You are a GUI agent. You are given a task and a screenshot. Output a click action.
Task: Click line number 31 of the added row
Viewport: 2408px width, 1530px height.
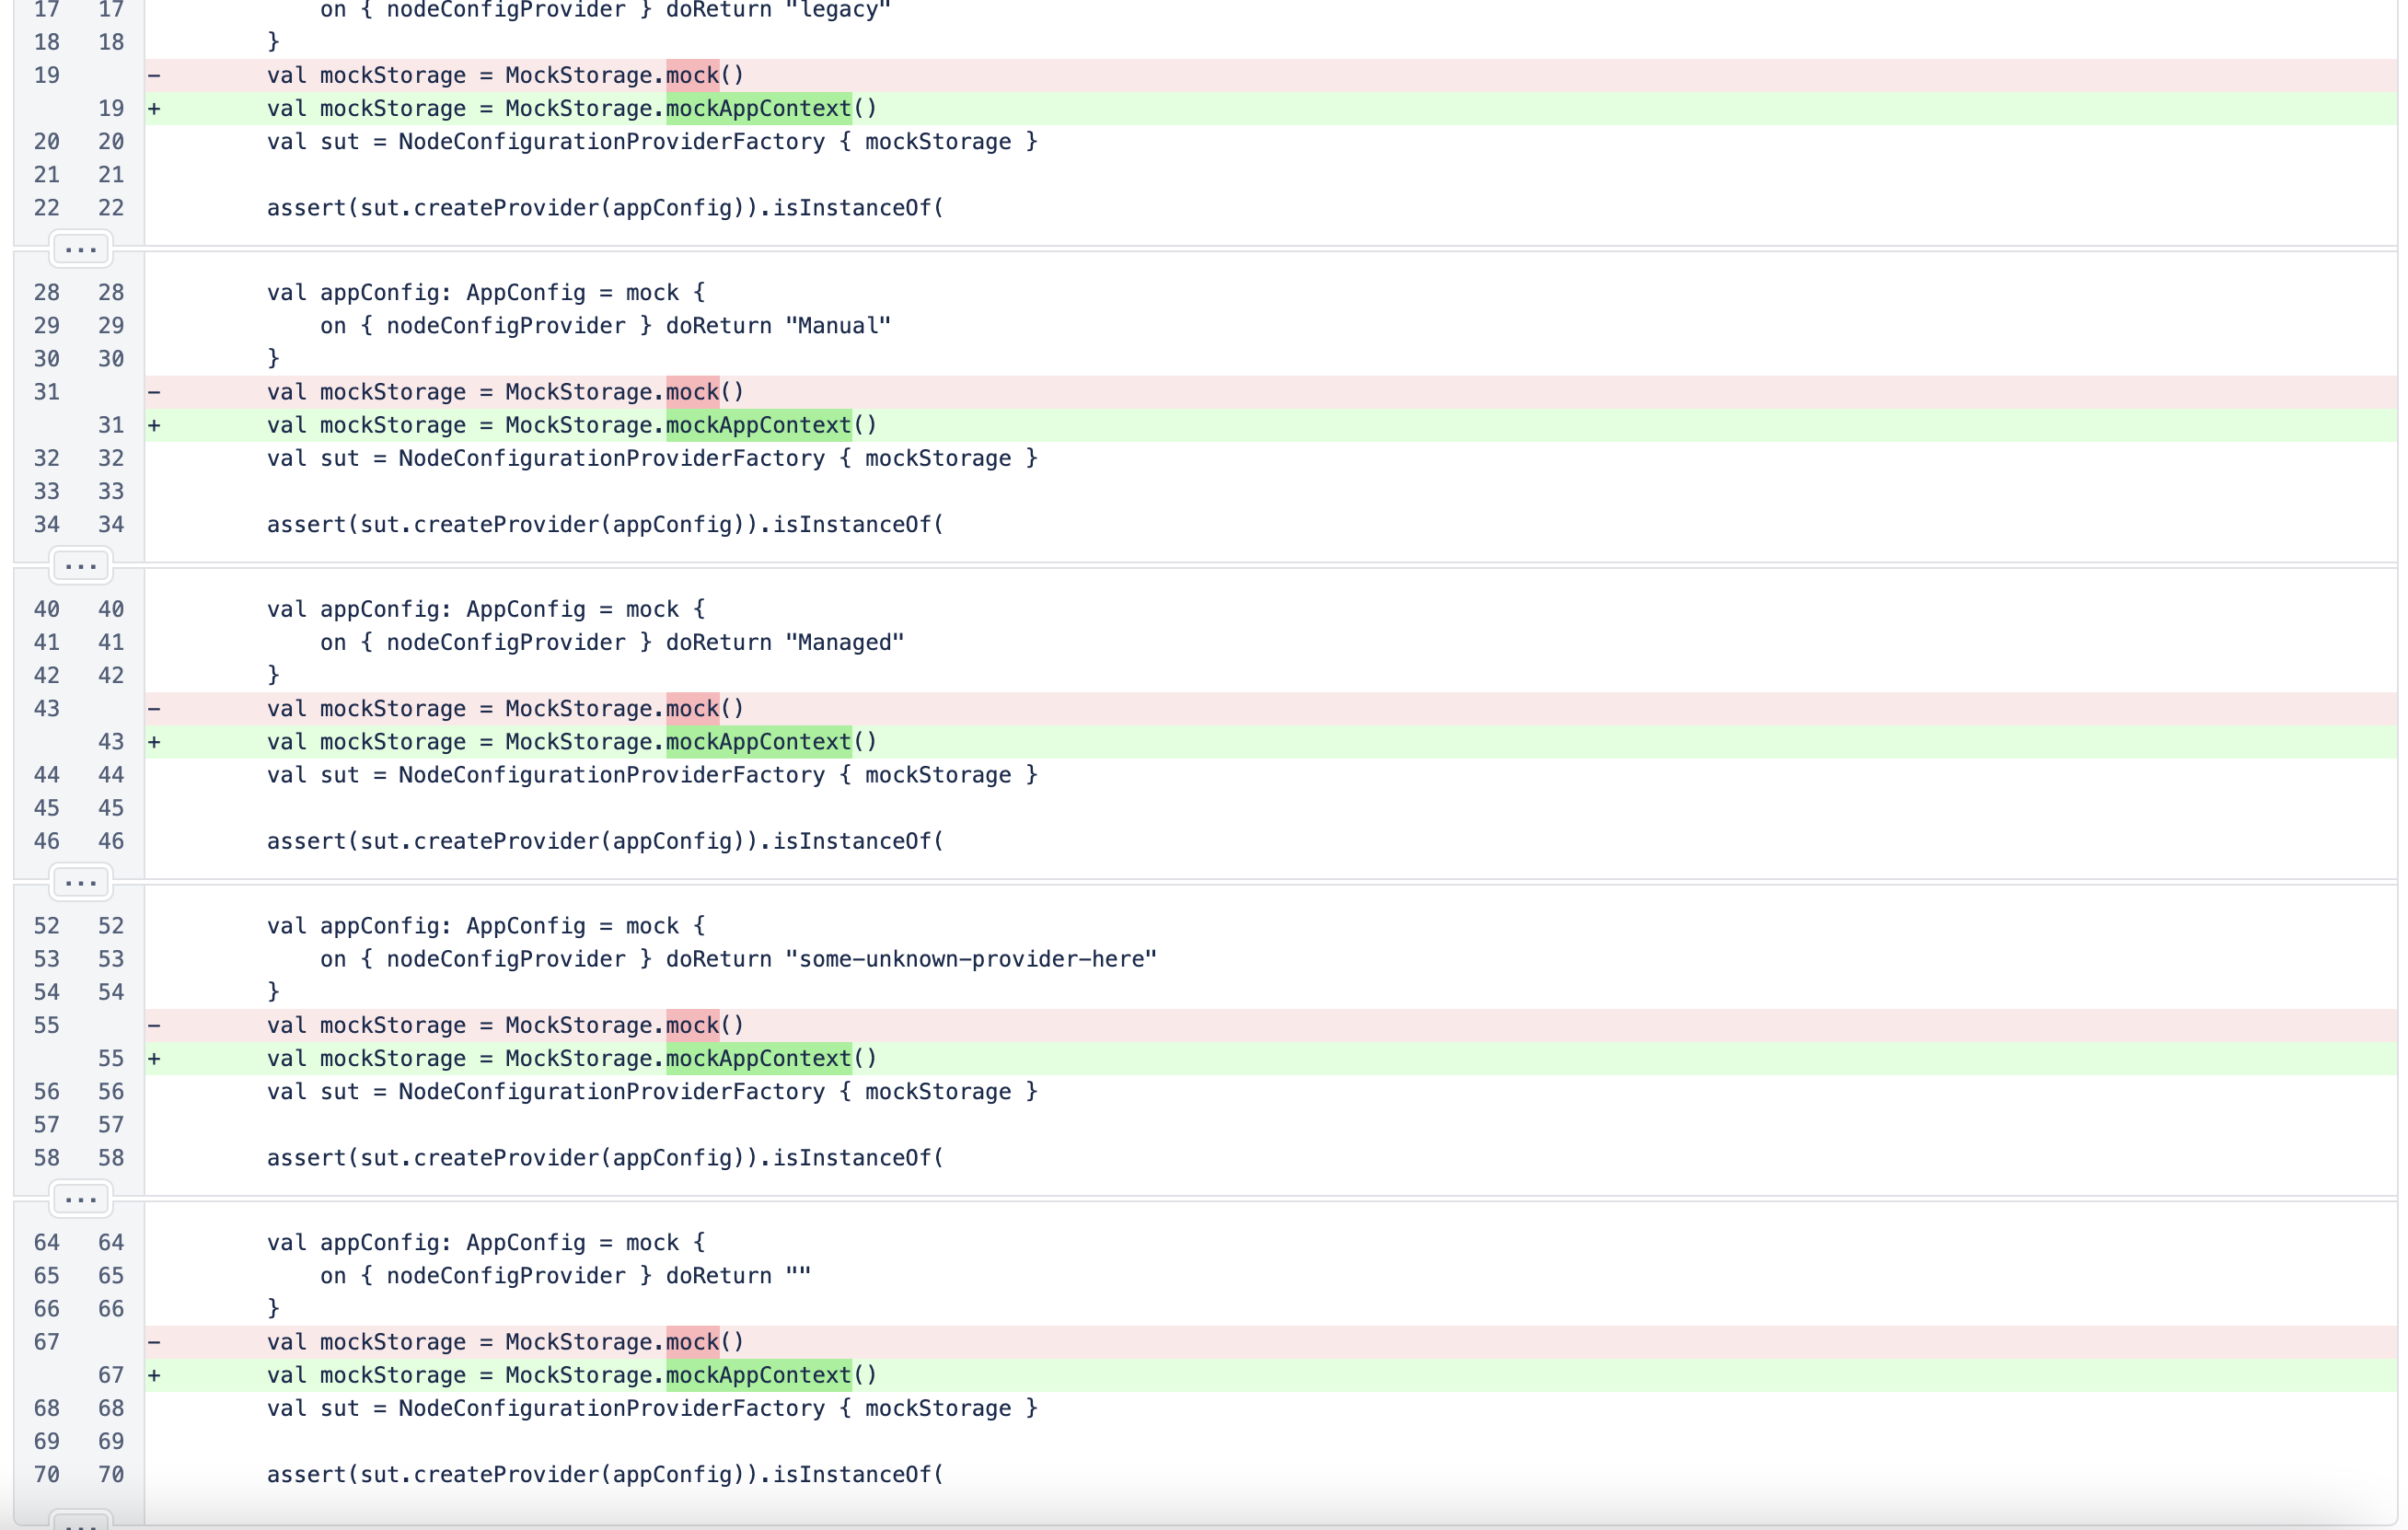[111, 425]
